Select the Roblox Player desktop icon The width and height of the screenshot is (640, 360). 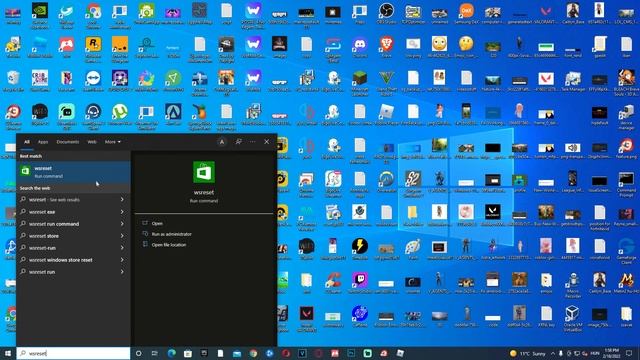(x=386, y=115)
